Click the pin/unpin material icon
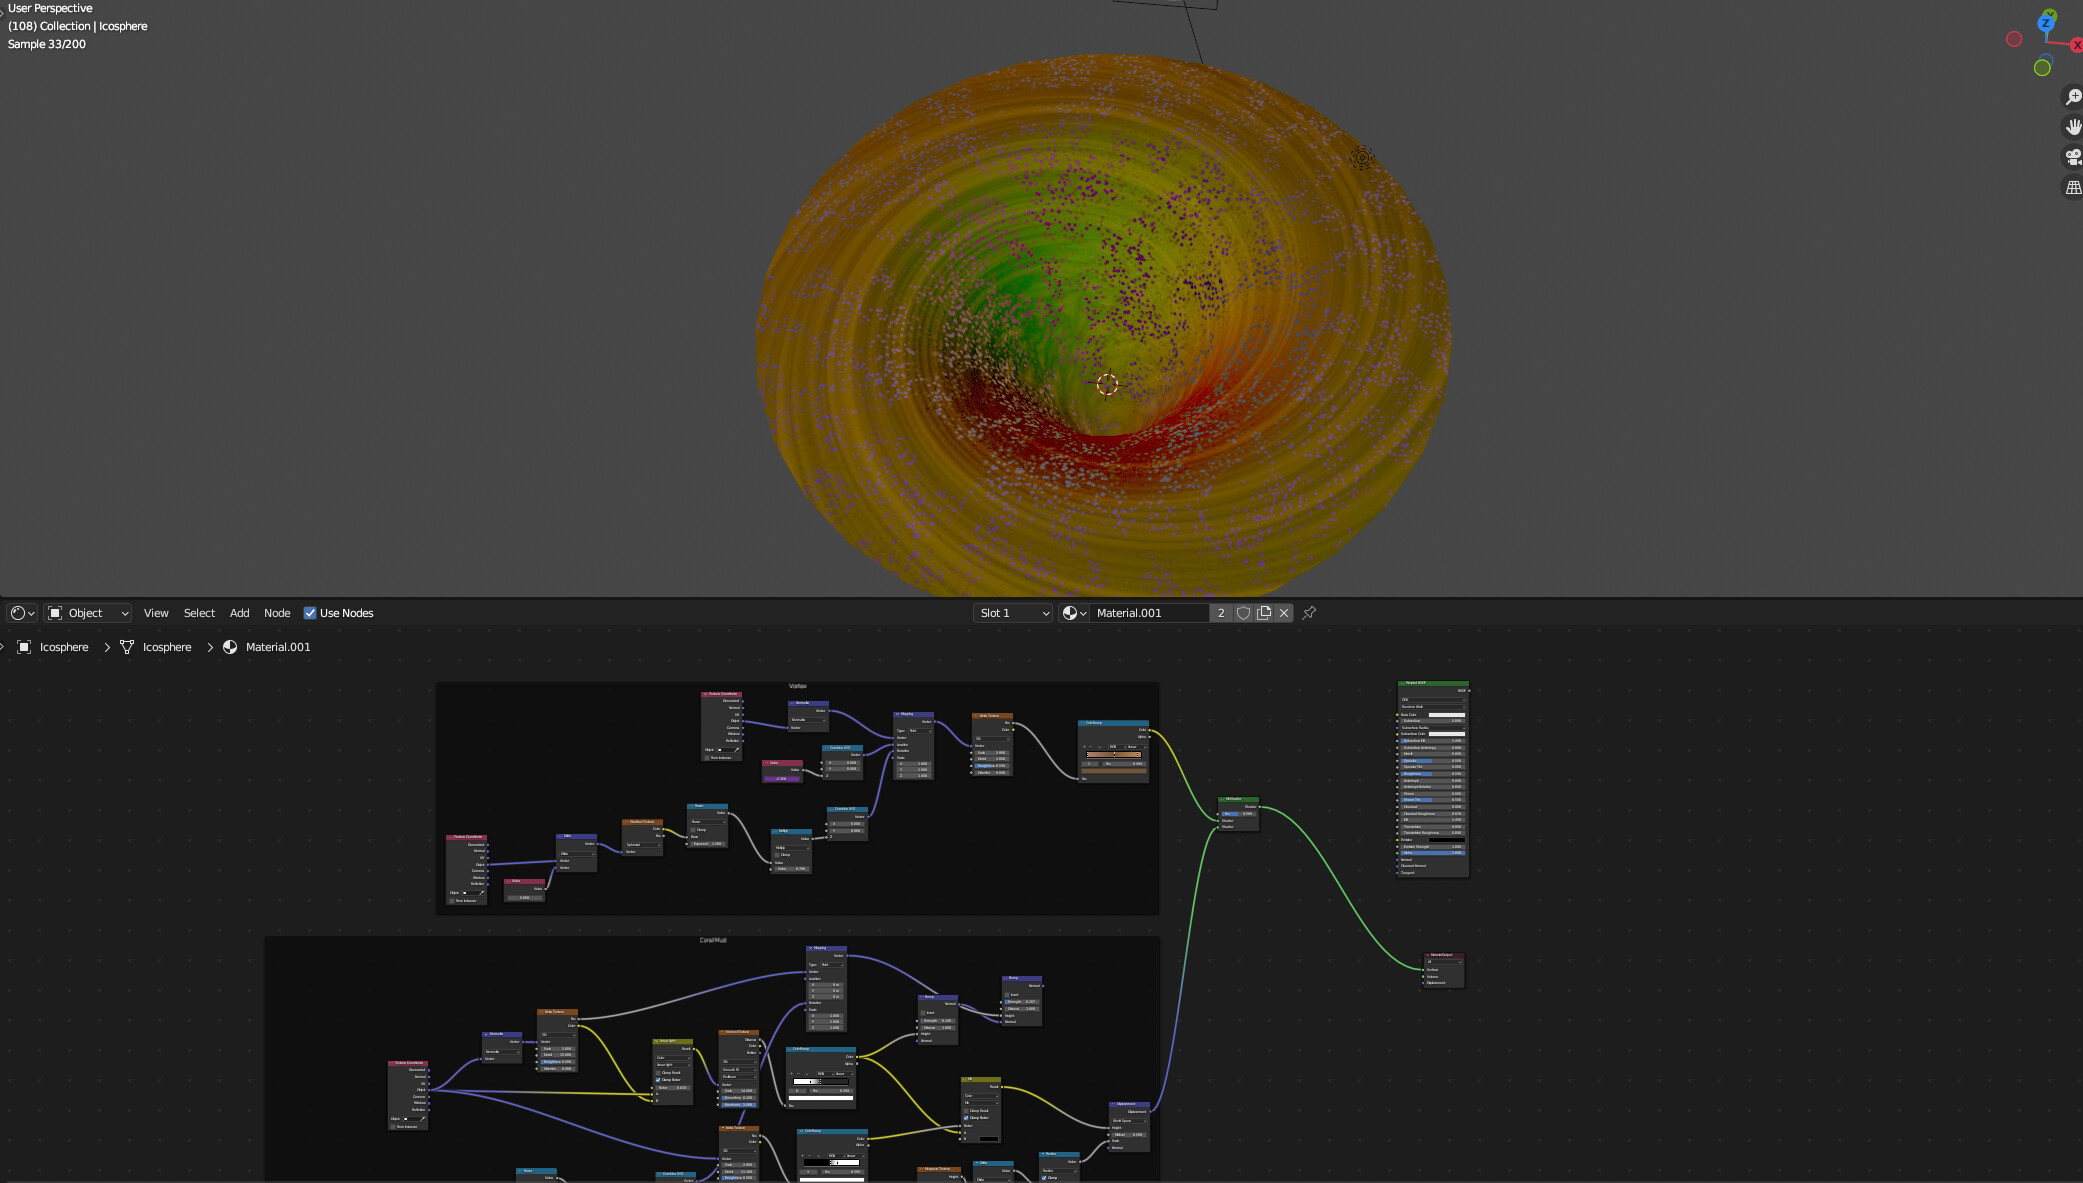 [1309, 612]
